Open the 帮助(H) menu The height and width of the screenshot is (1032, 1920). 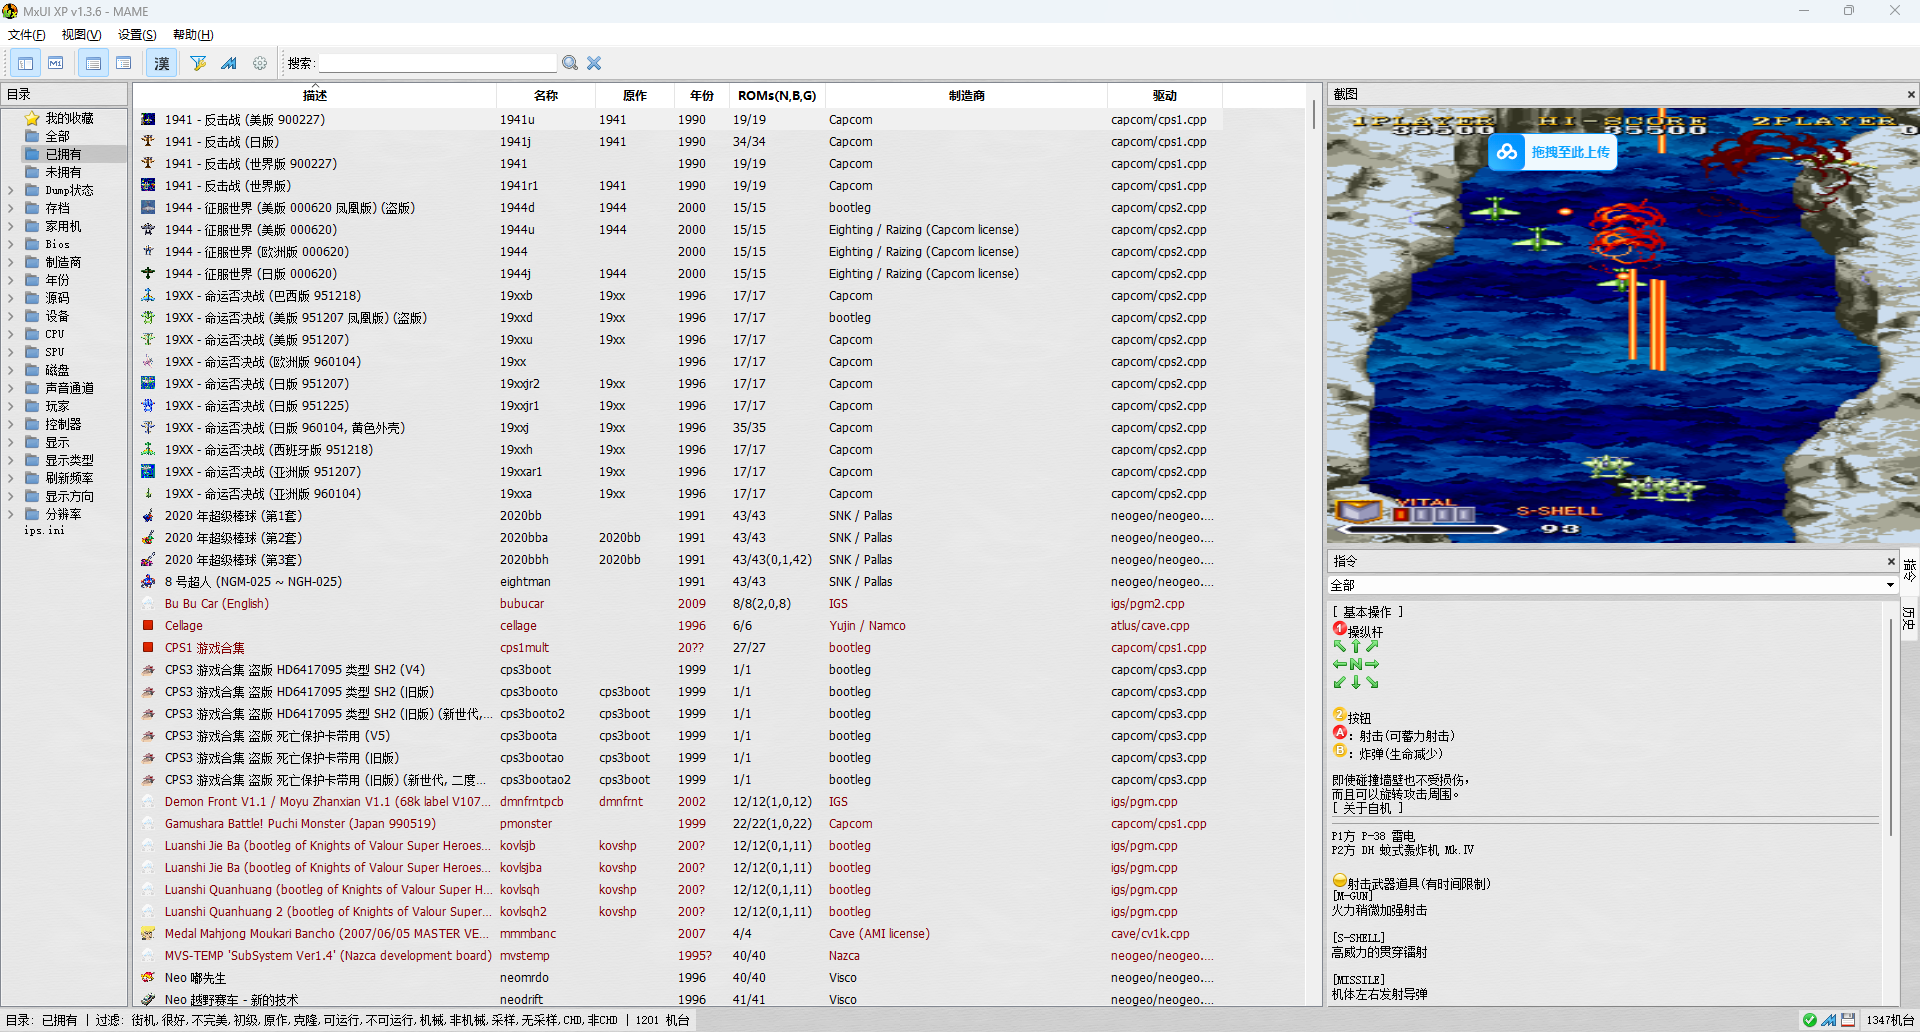(193, 35)
